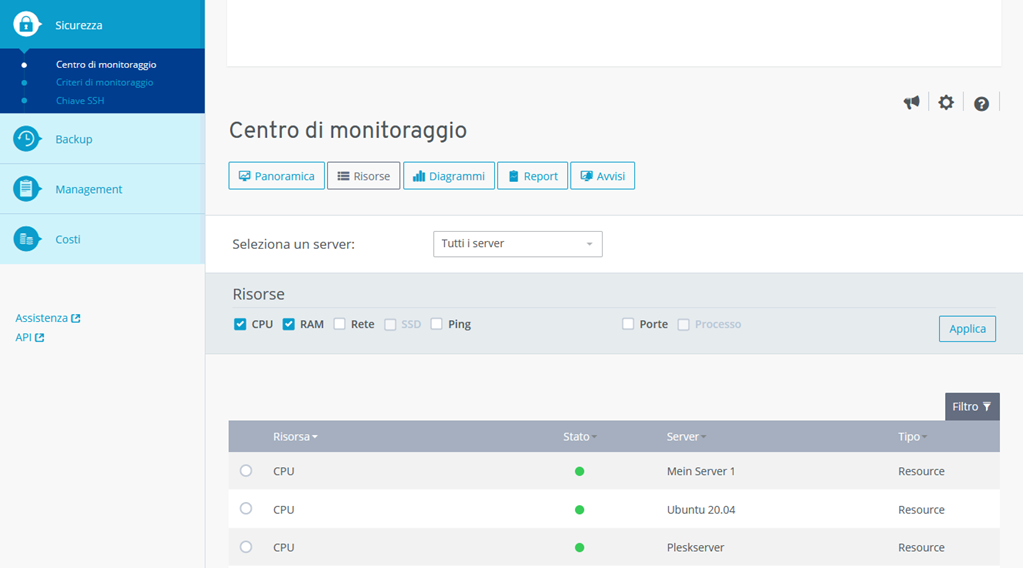Enable the Porte checkbox
1024x568 pixels.
click(628, 324)
